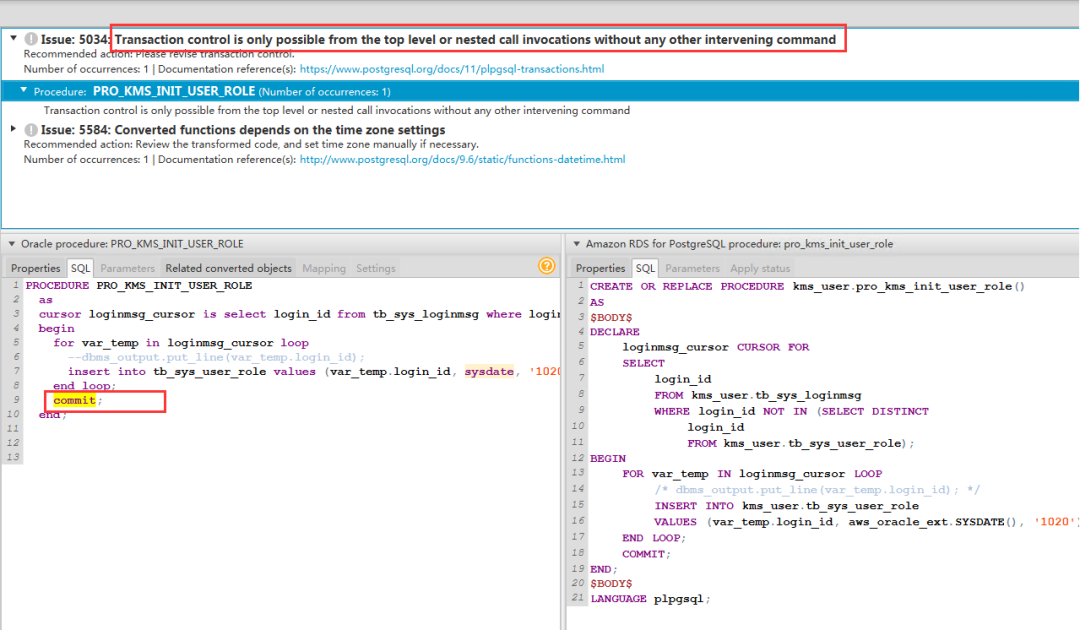Screen dimensions: 1080x630
Task: Expand the Issue 5584 tree node
Action: (13, 129)
